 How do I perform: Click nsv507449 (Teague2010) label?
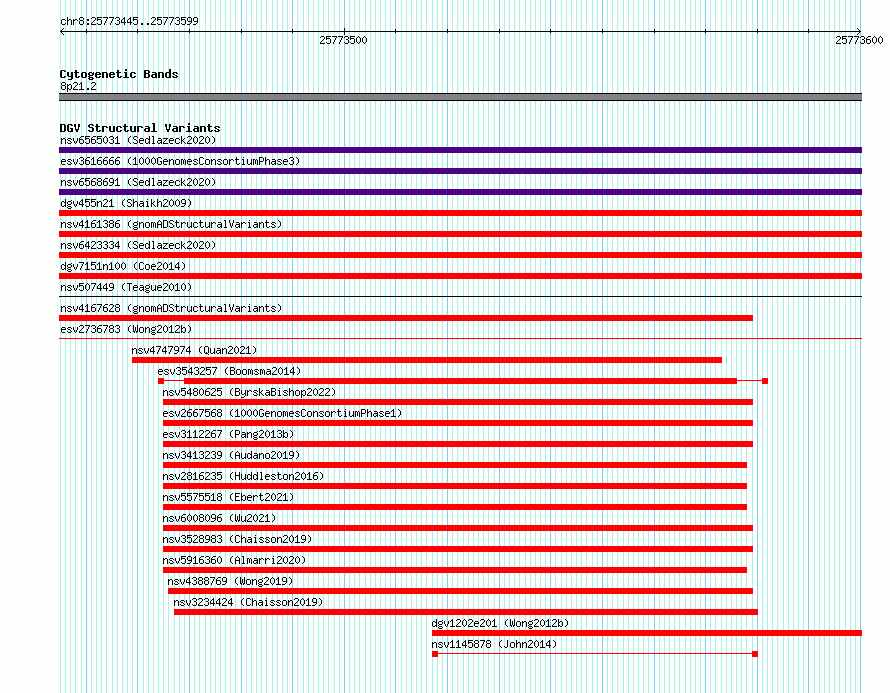coord(126,287)
